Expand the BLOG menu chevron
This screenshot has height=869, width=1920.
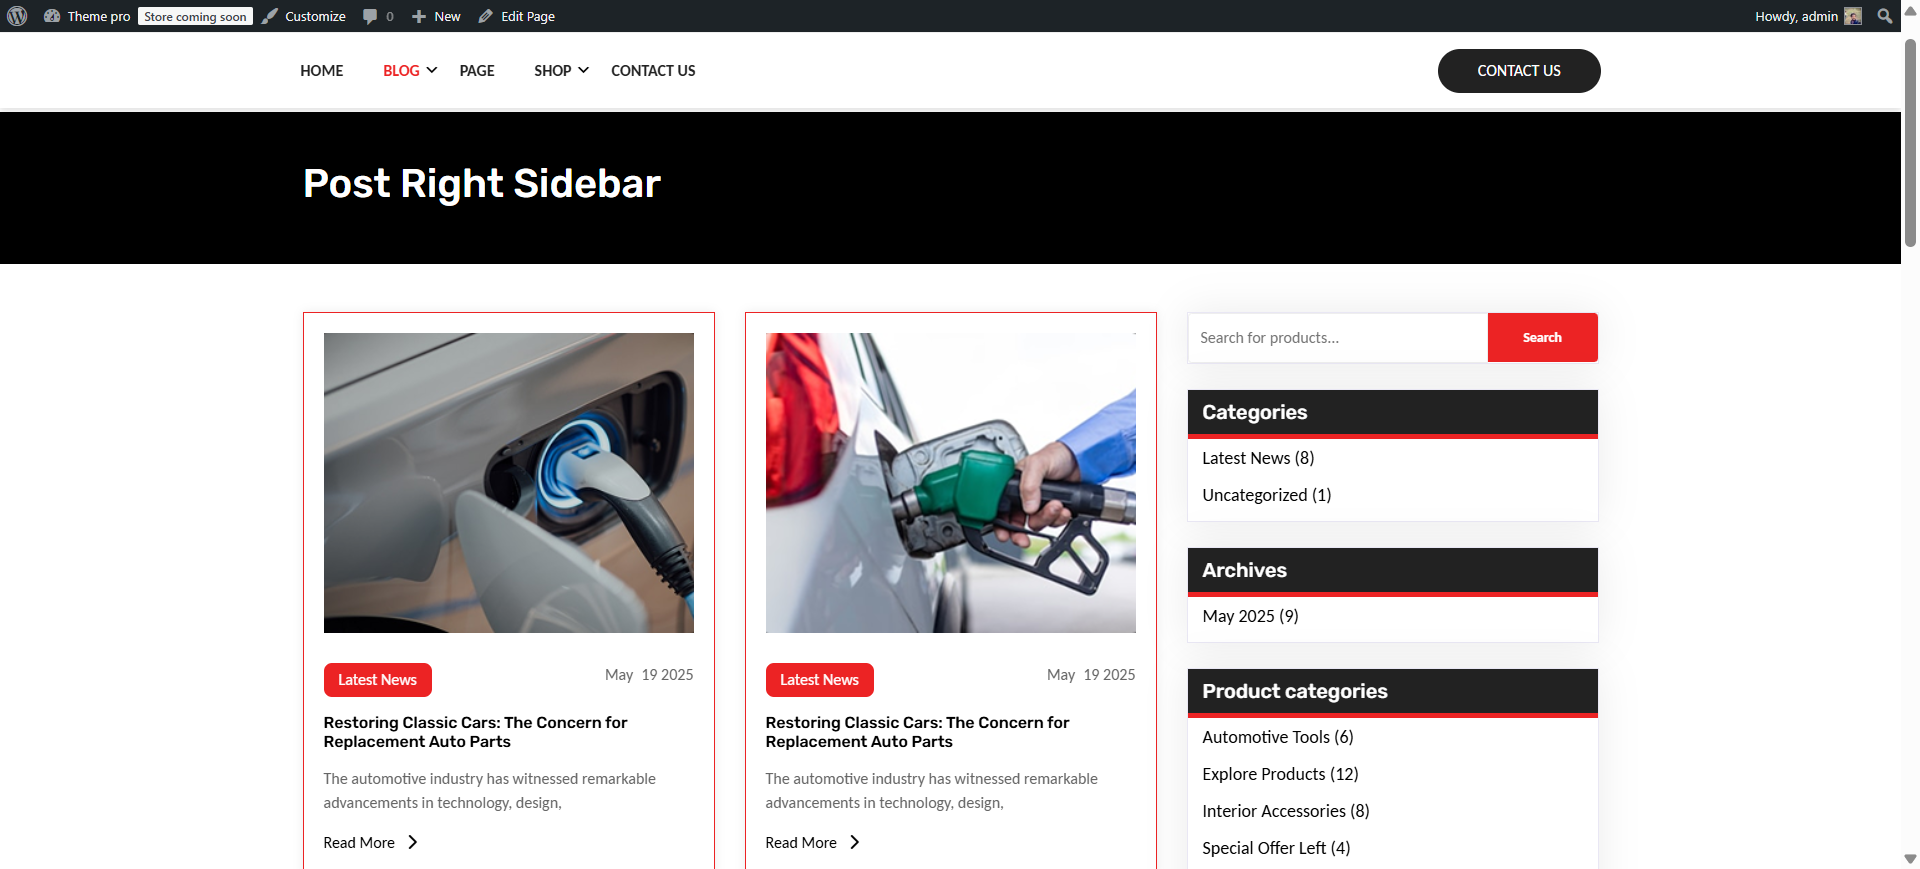[432, 70]
